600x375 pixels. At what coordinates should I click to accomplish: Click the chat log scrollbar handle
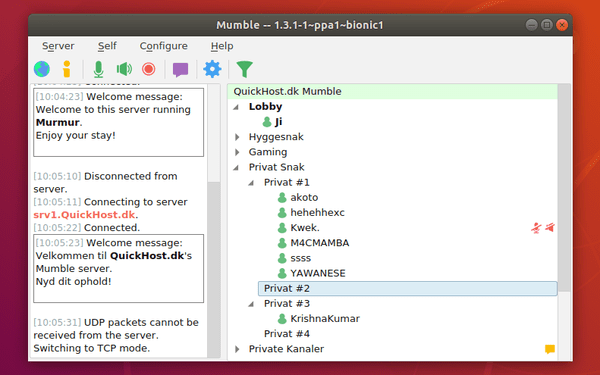pyautogui.click(x=214, y=270)
